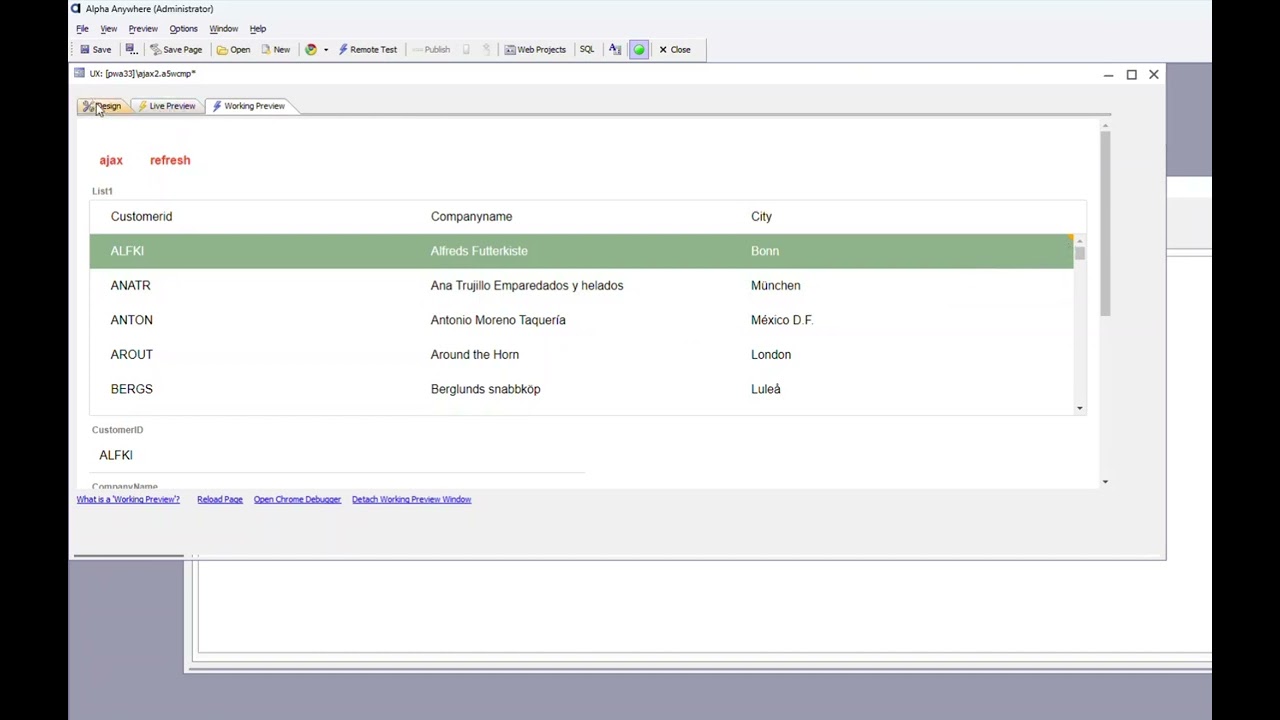The image size is (1280, 720).
Task: Click the city cell Luleå
Action: 766,389
